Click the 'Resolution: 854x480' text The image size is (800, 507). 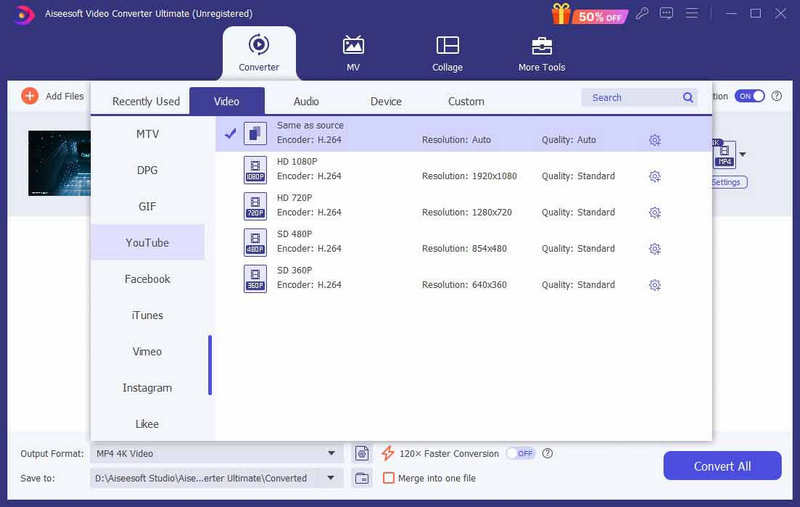pyautogui.click(x=464, y=248)
